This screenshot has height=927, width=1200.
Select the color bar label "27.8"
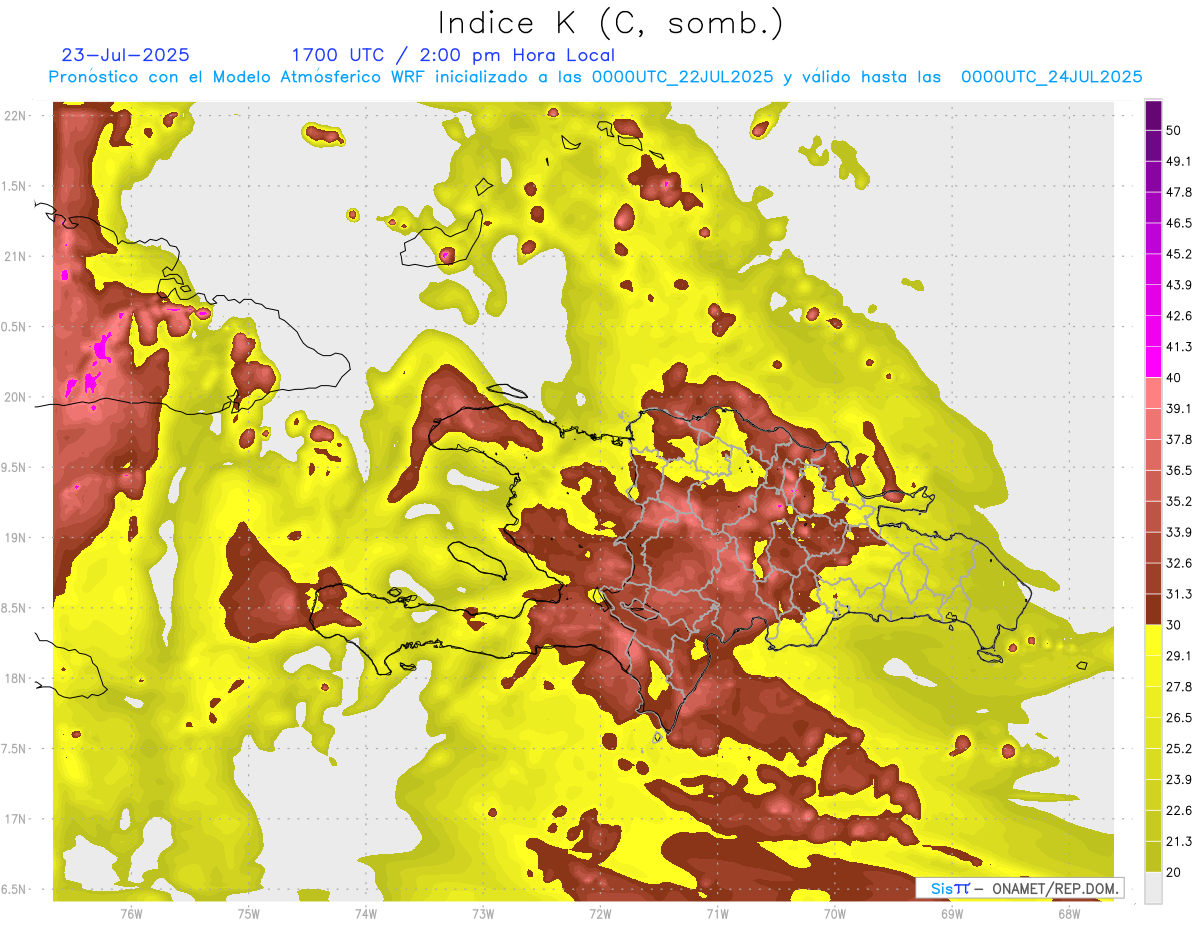1179,687
